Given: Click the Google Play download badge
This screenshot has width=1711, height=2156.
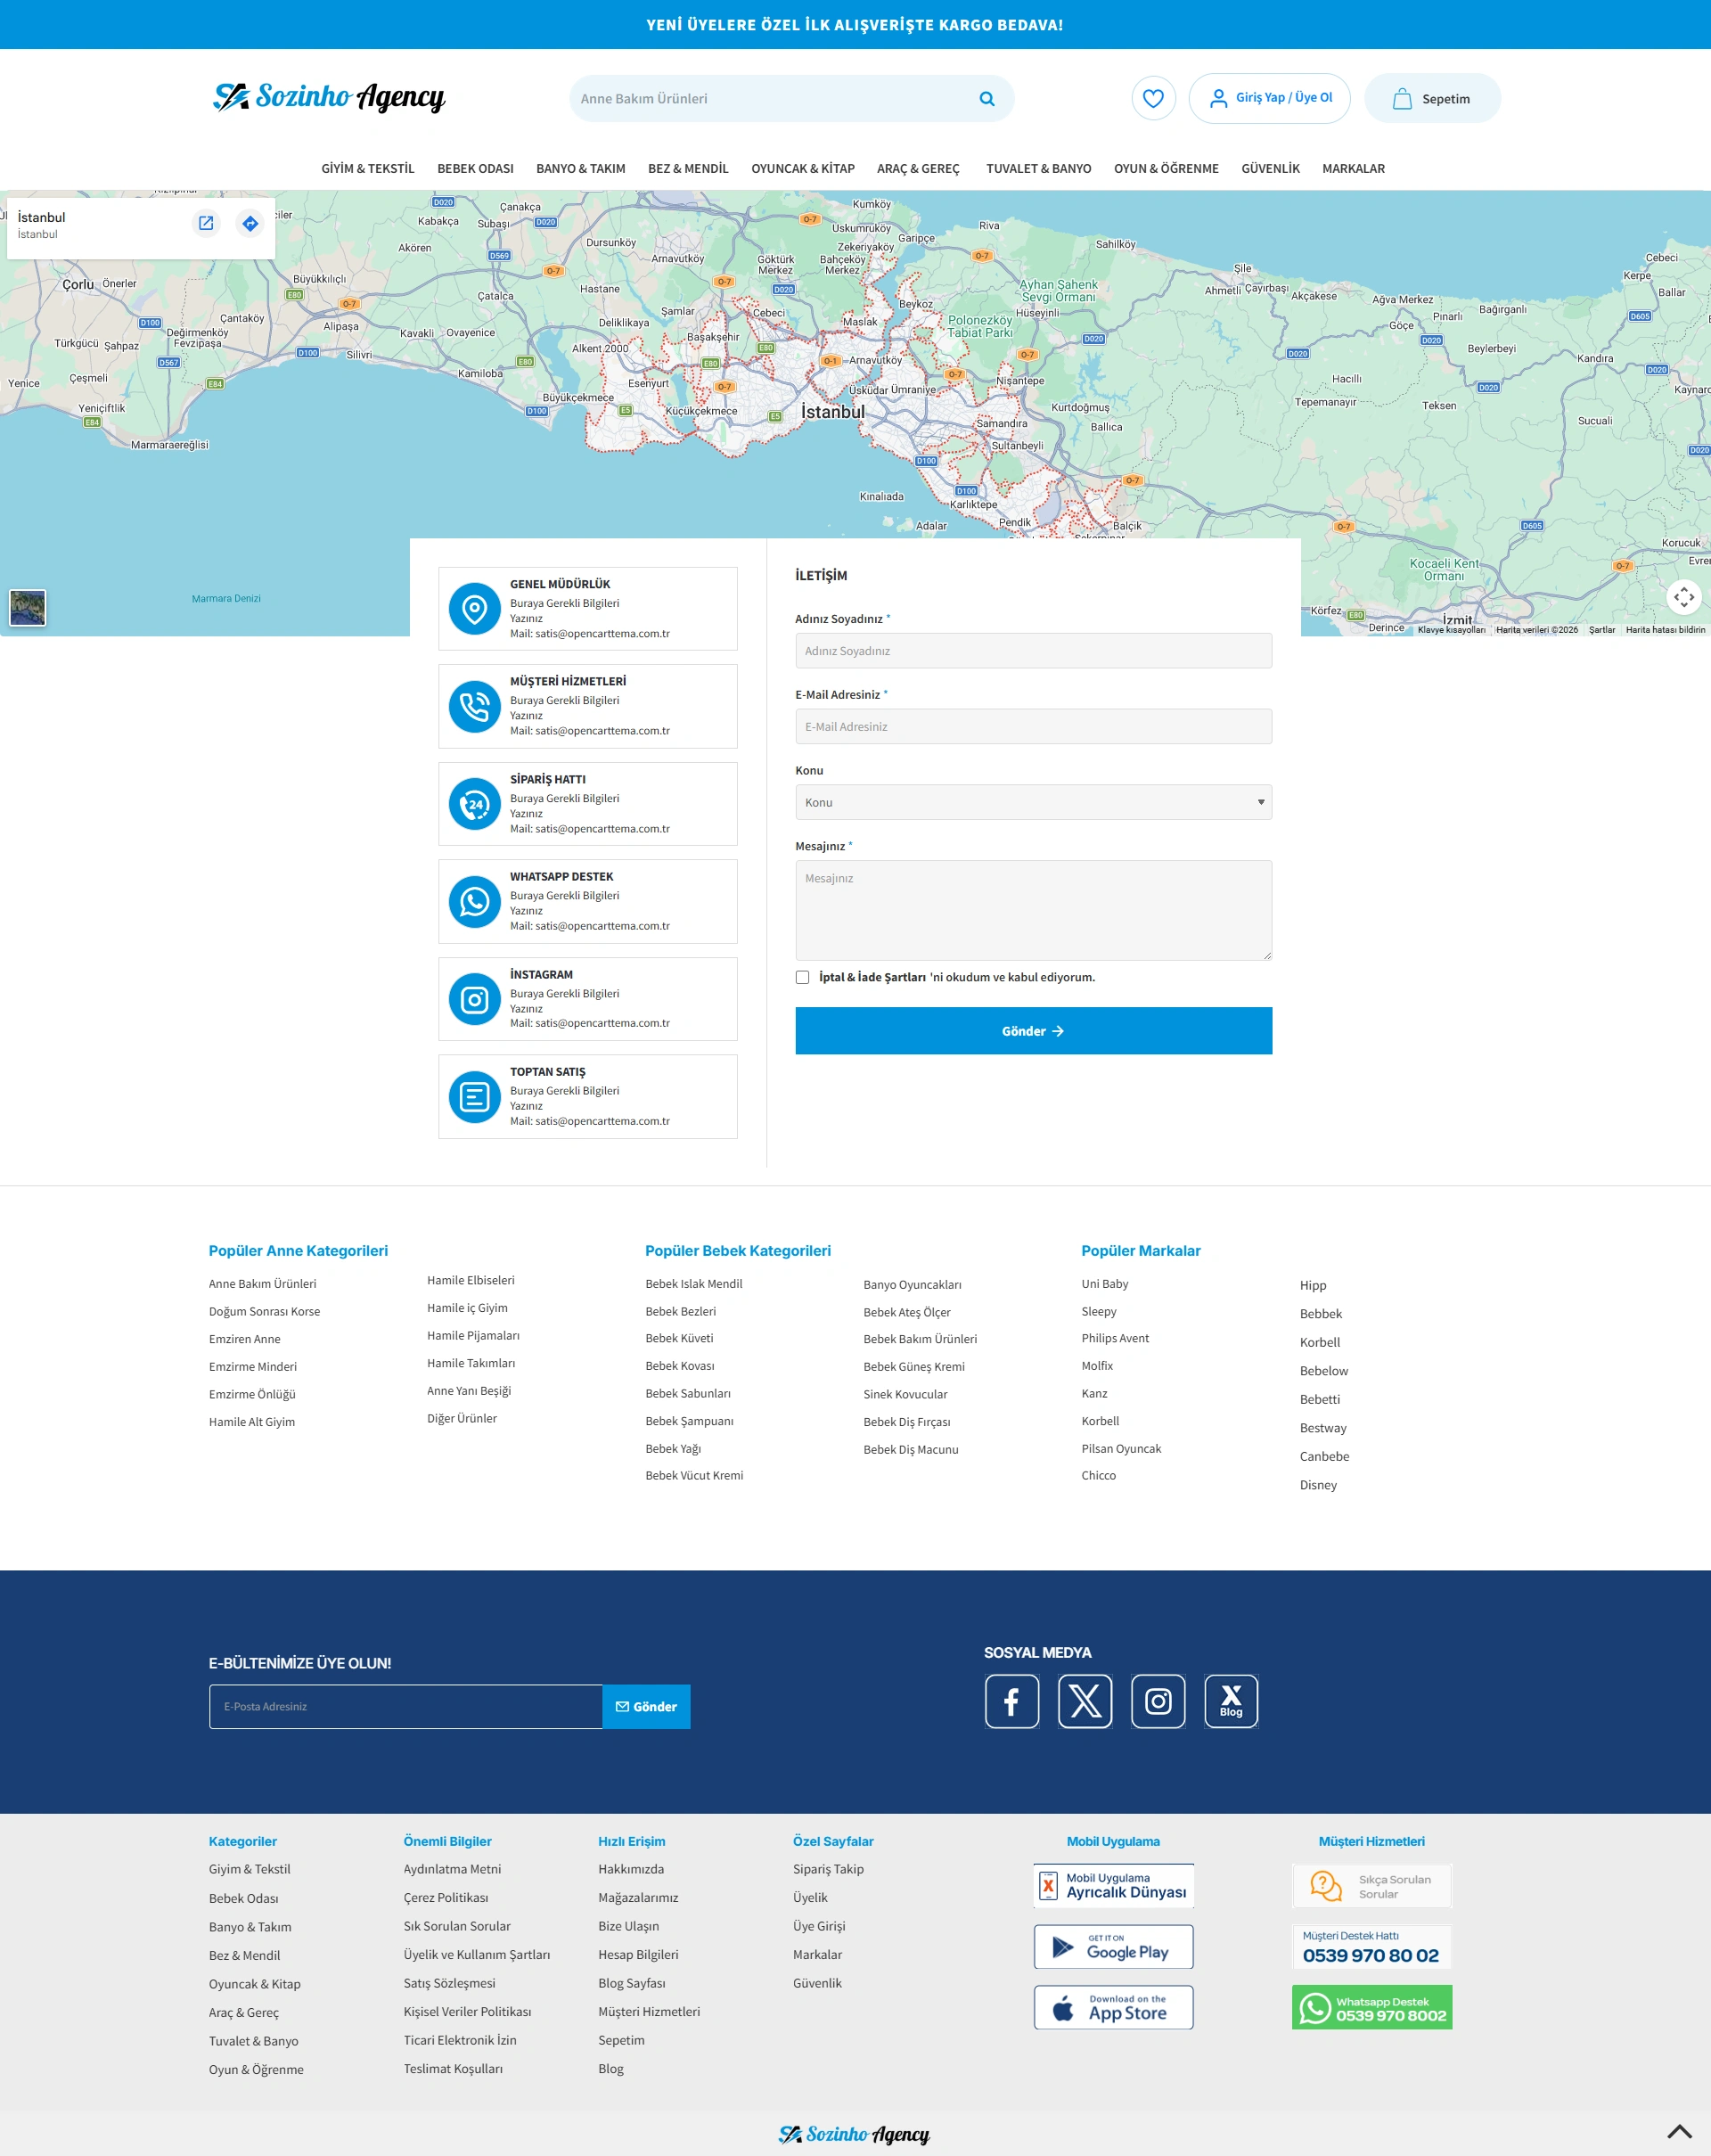Looking at the screenshot, I should coord(1112,1946).
